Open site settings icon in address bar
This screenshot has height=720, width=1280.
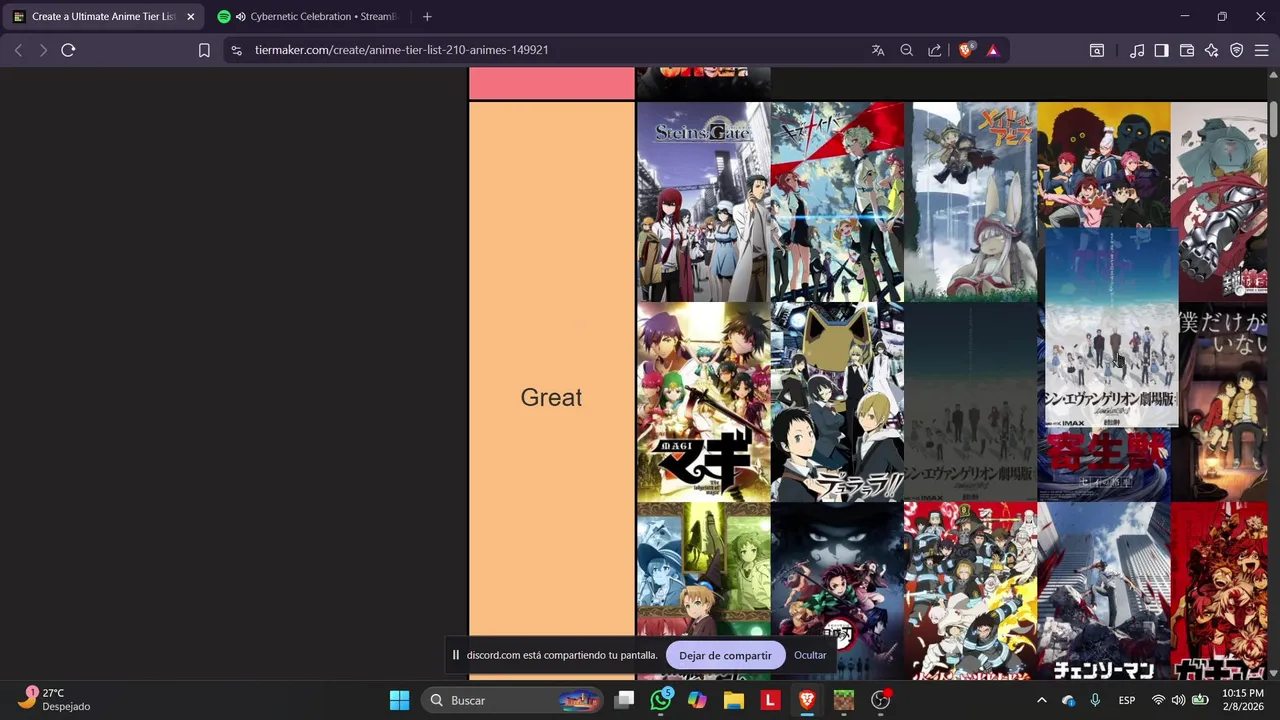pyautogui.click(x=236, y=50)
